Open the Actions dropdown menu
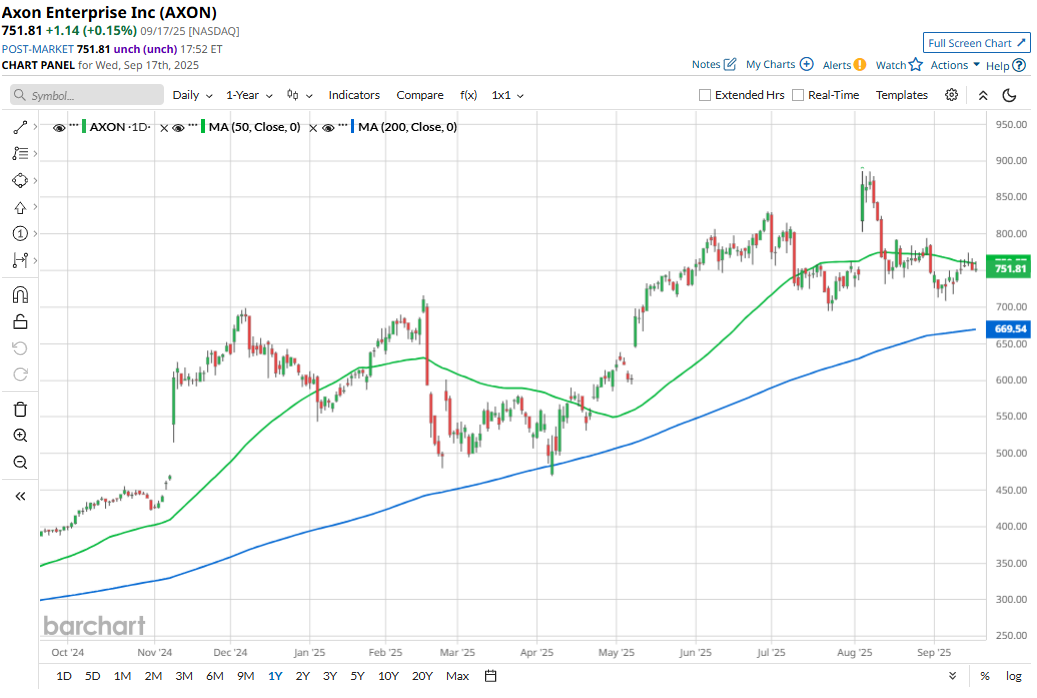This screenshot has height=698, width=1037. click(955, 65)
